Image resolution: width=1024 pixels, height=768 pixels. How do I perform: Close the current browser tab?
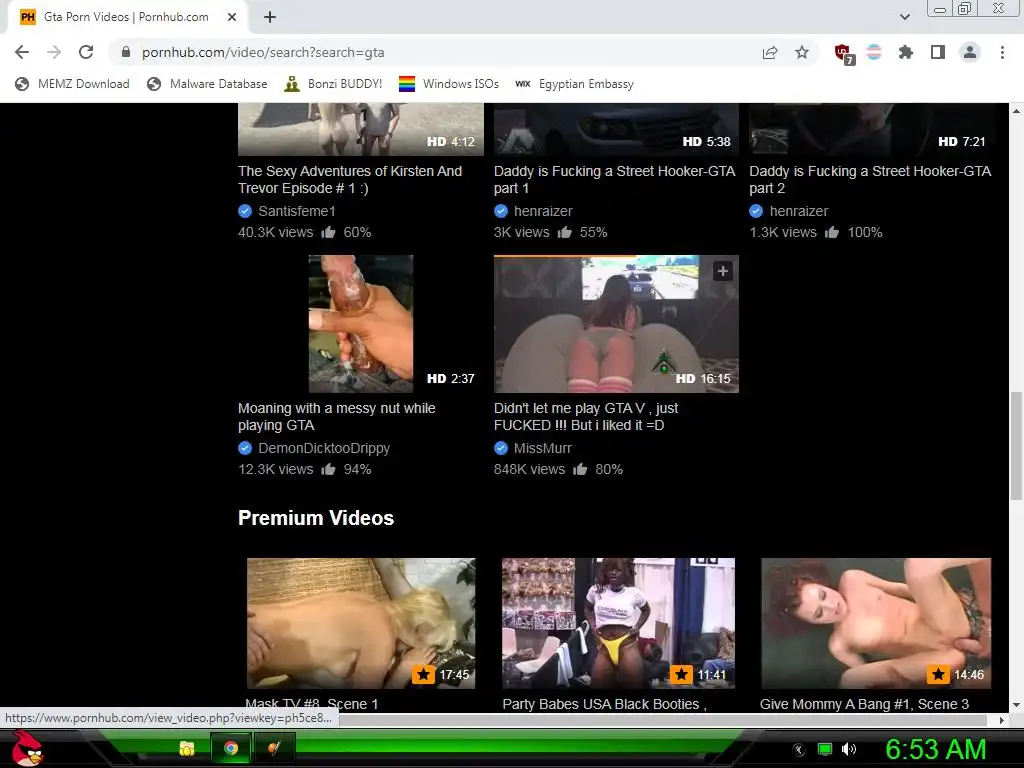(x=232, y=17)
